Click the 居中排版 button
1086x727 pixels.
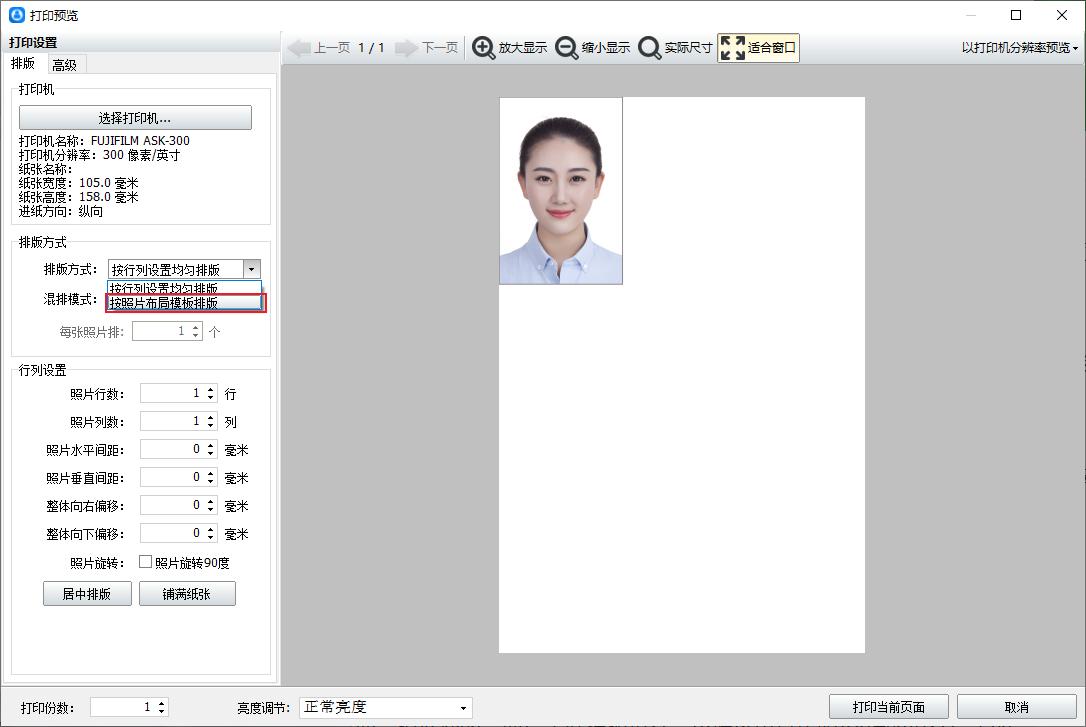click(x=87, y=594)
